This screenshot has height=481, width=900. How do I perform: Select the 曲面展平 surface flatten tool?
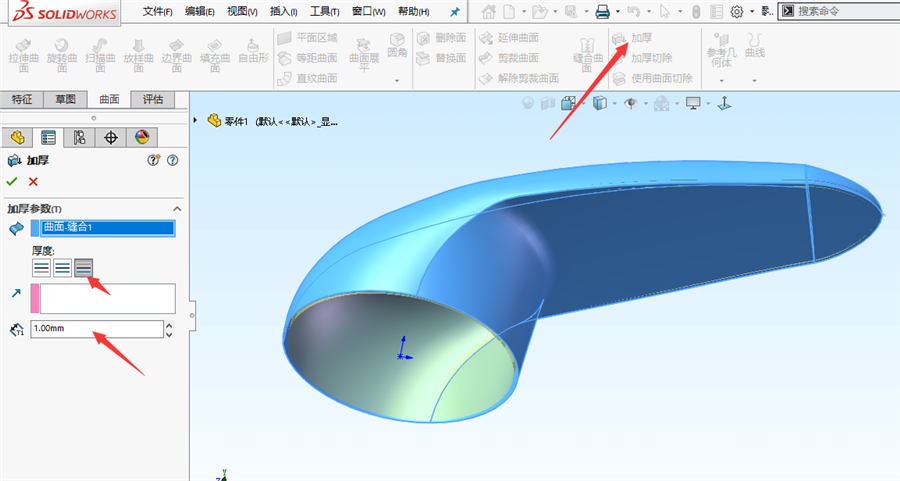coord(364,55)
